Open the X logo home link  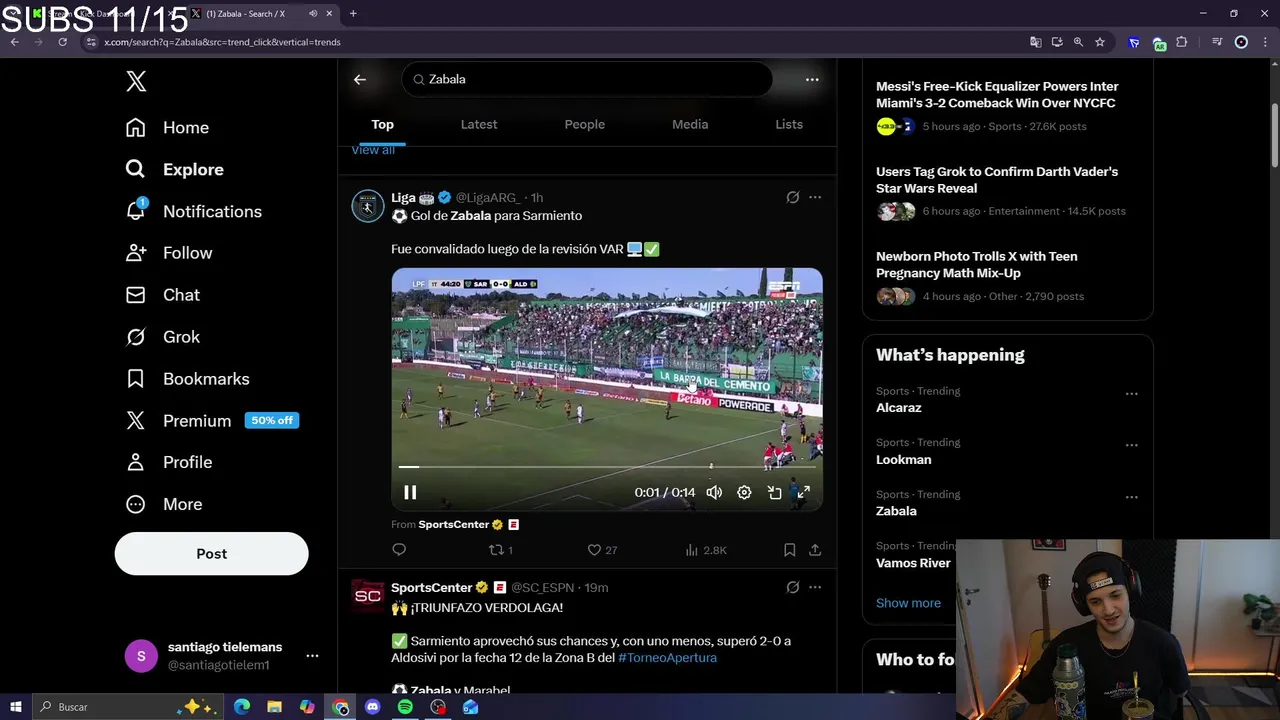point(136,82)
